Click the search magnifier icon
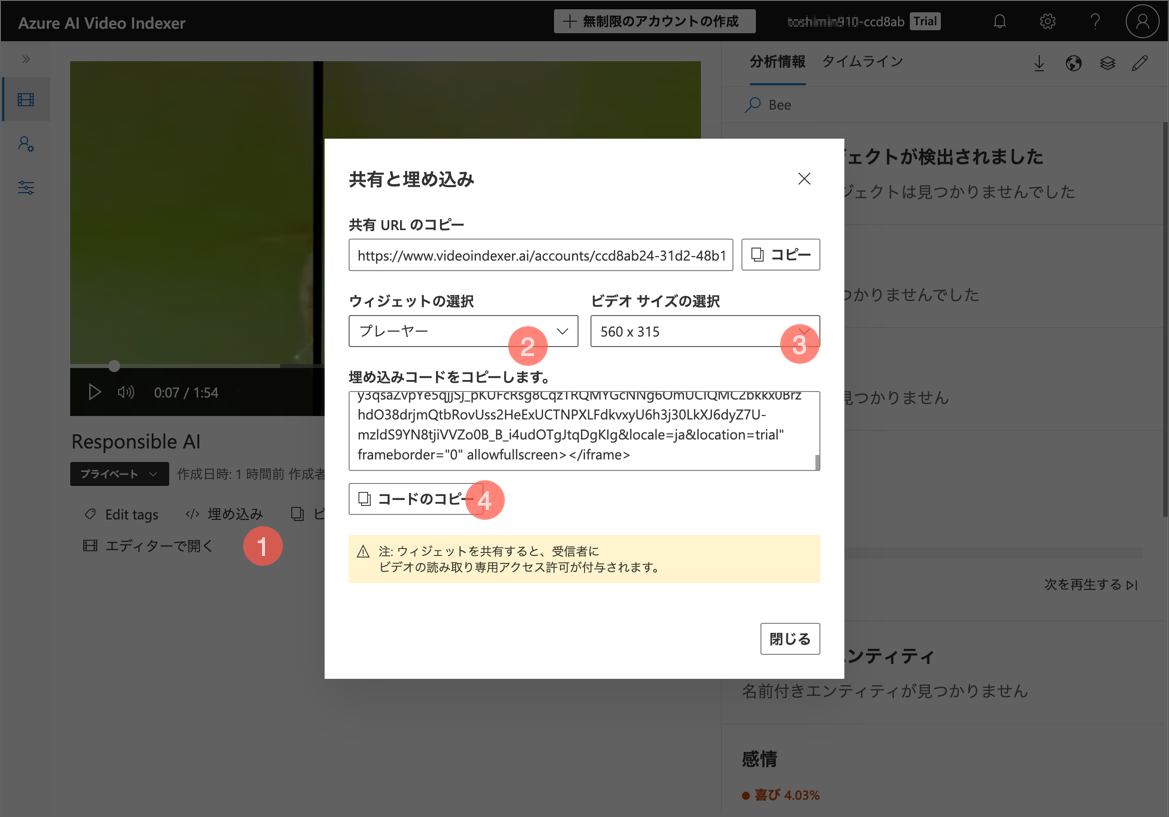Viewport: 1169px width, 817px height. point(753,105)
